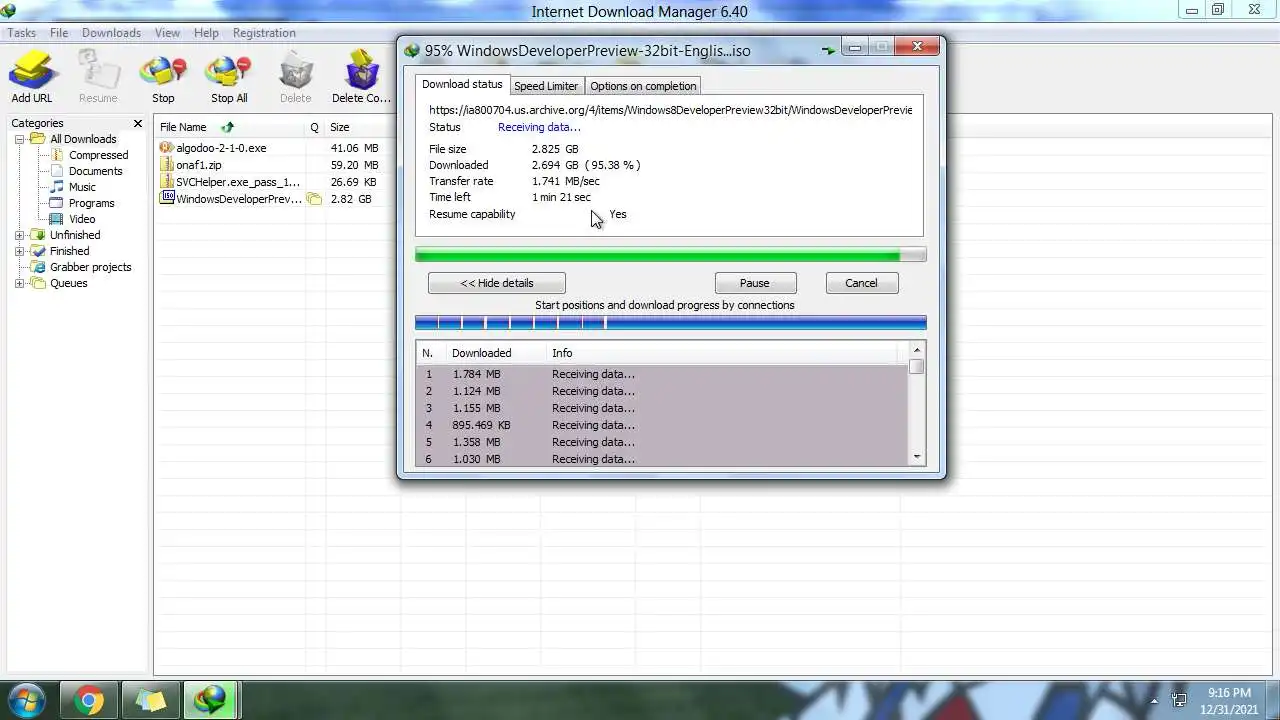Open the Tasks menu
The width and height of the screenshot is (1280, 720).
click(x=22, y=33)
